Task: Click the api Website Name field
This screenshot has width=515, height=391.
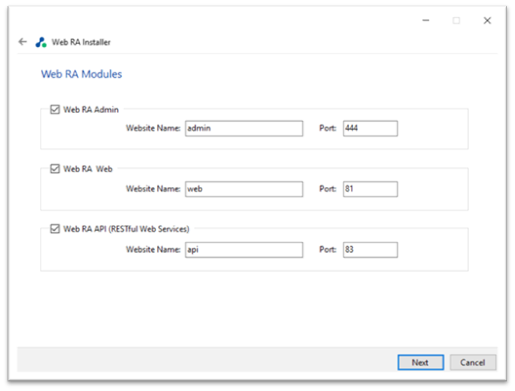Action: (244, 250)
